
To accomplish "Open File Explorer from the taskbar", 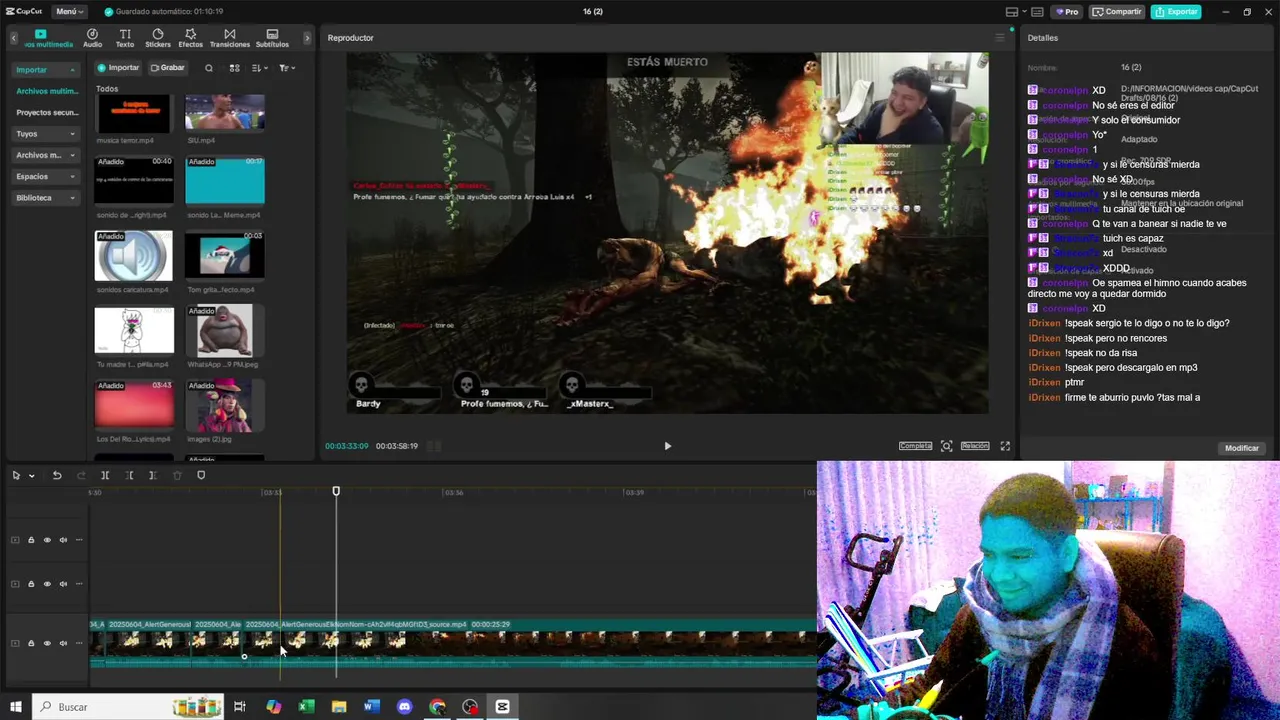I will tap(339, 707).
